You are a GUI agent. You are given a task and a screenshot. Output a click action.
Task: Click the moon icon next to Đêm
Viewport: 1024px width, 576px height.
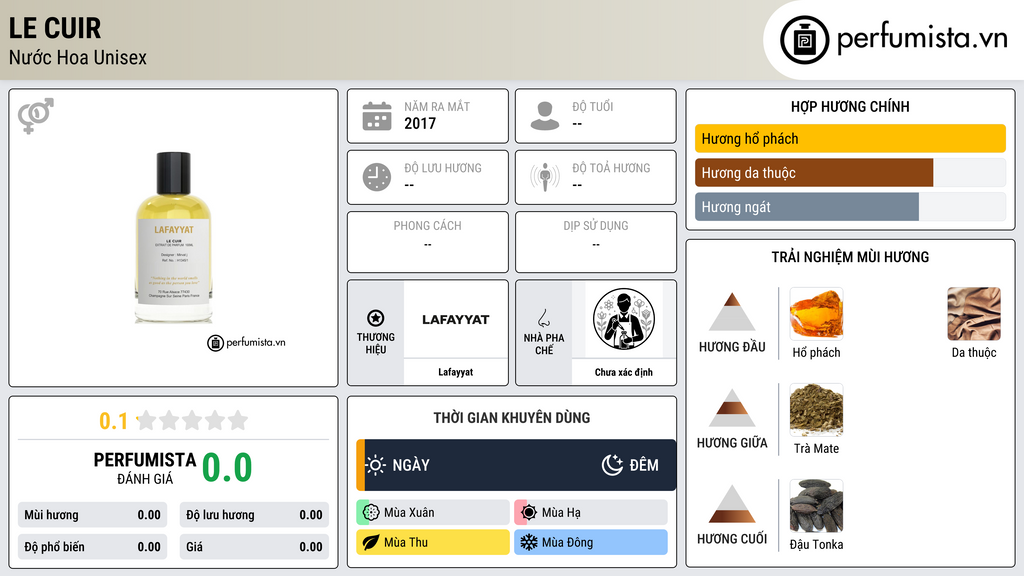(612, 465)
